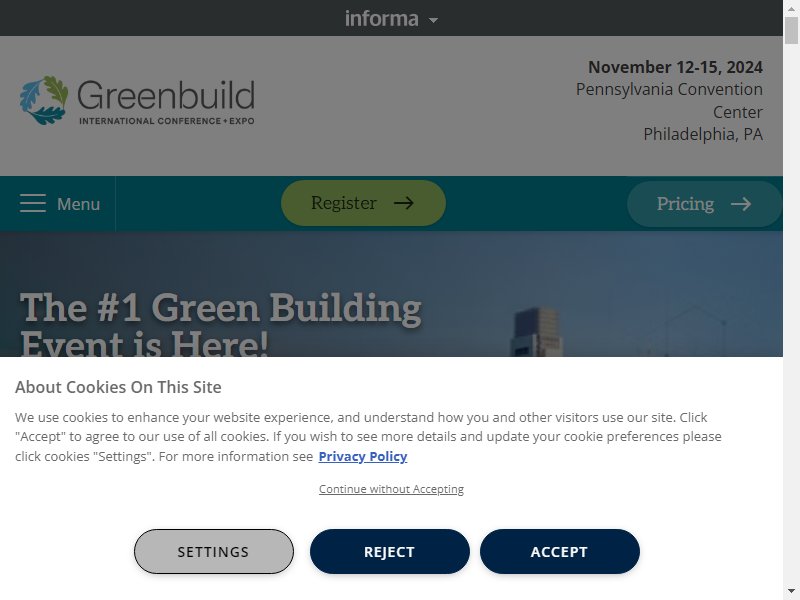This screenshot has height=600, width=800.
Task: Expand the informa dropdown caret
Action: click(x=433, y=20)
